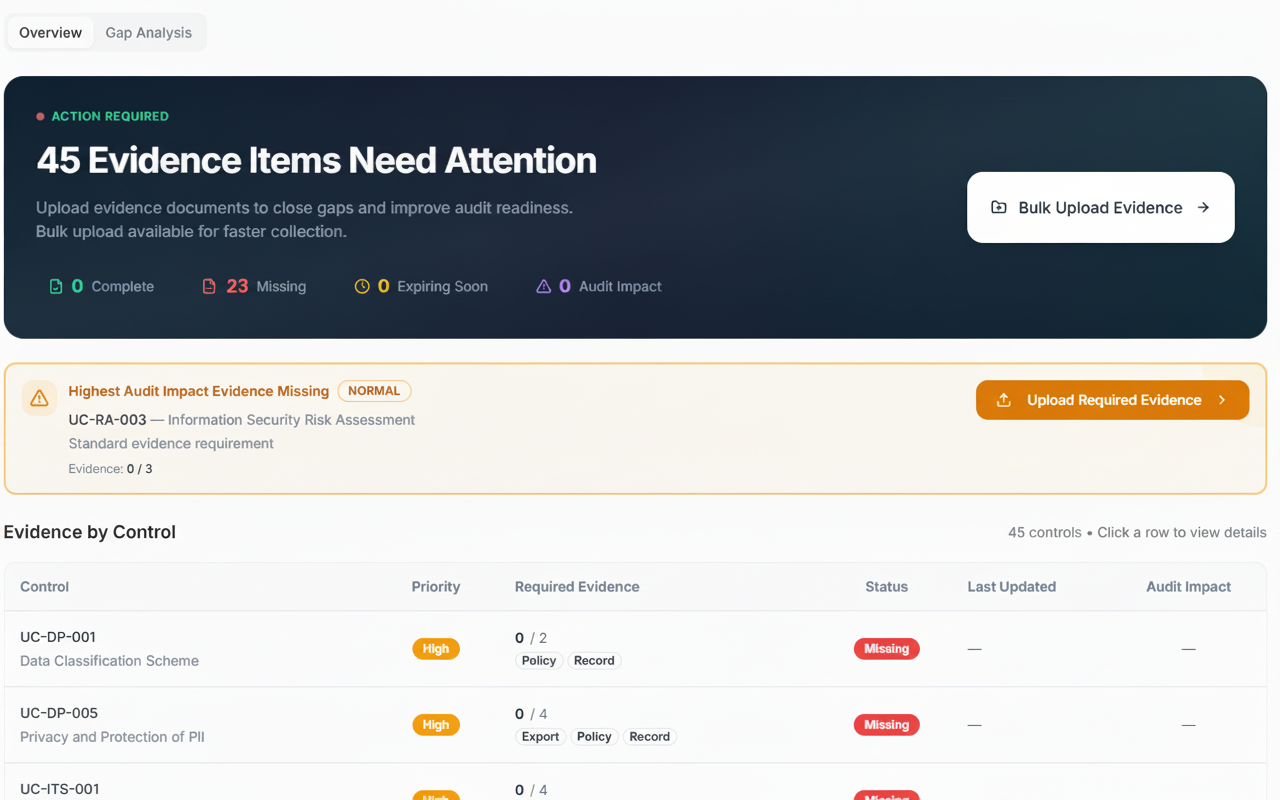
Task: Click the UC-RA-003 control ID text
Action: pos(107,420)
